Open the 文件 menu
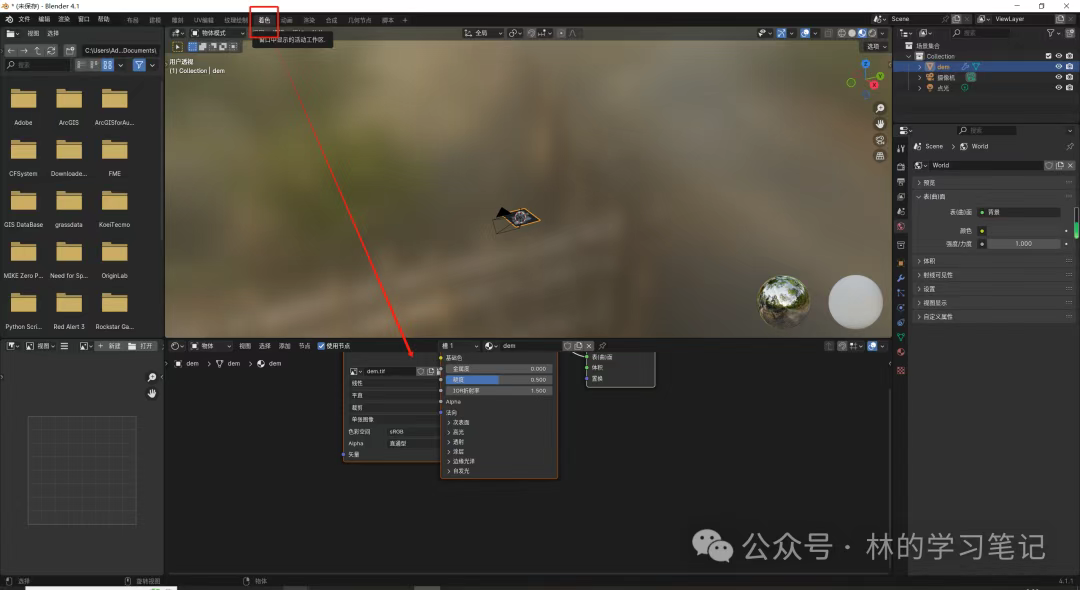This screenshot has height=590, width=1080. pyautogui.click(x=23, y=19)
